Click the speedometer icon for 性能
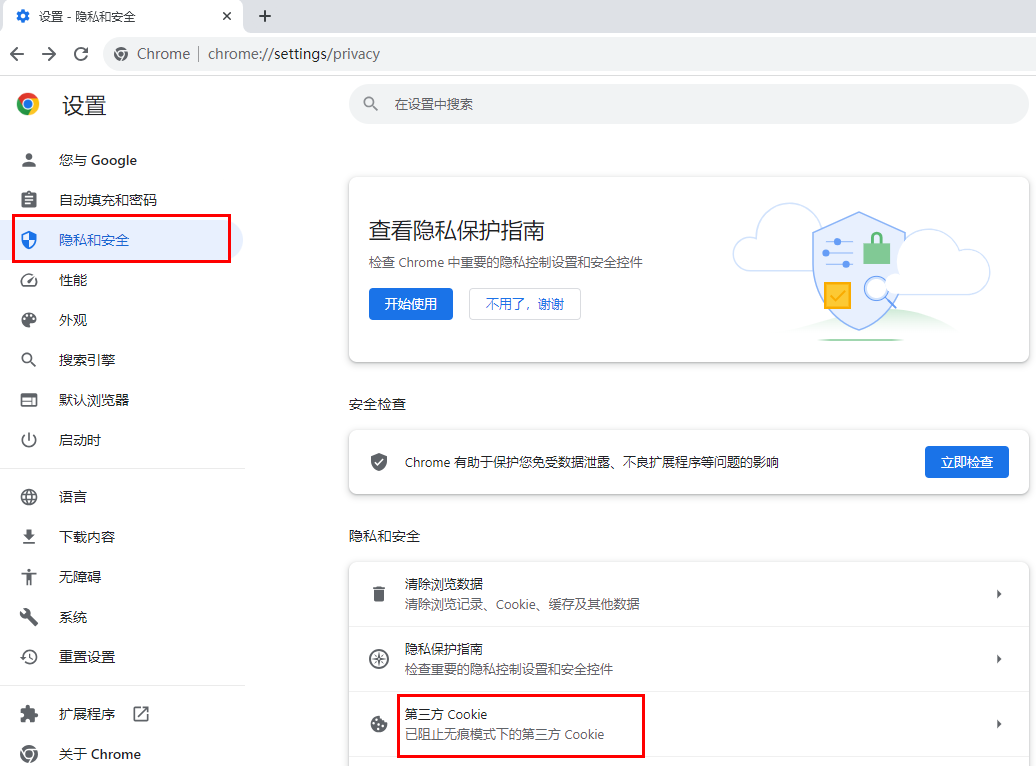1036x766 pixels. pos(29,280)
